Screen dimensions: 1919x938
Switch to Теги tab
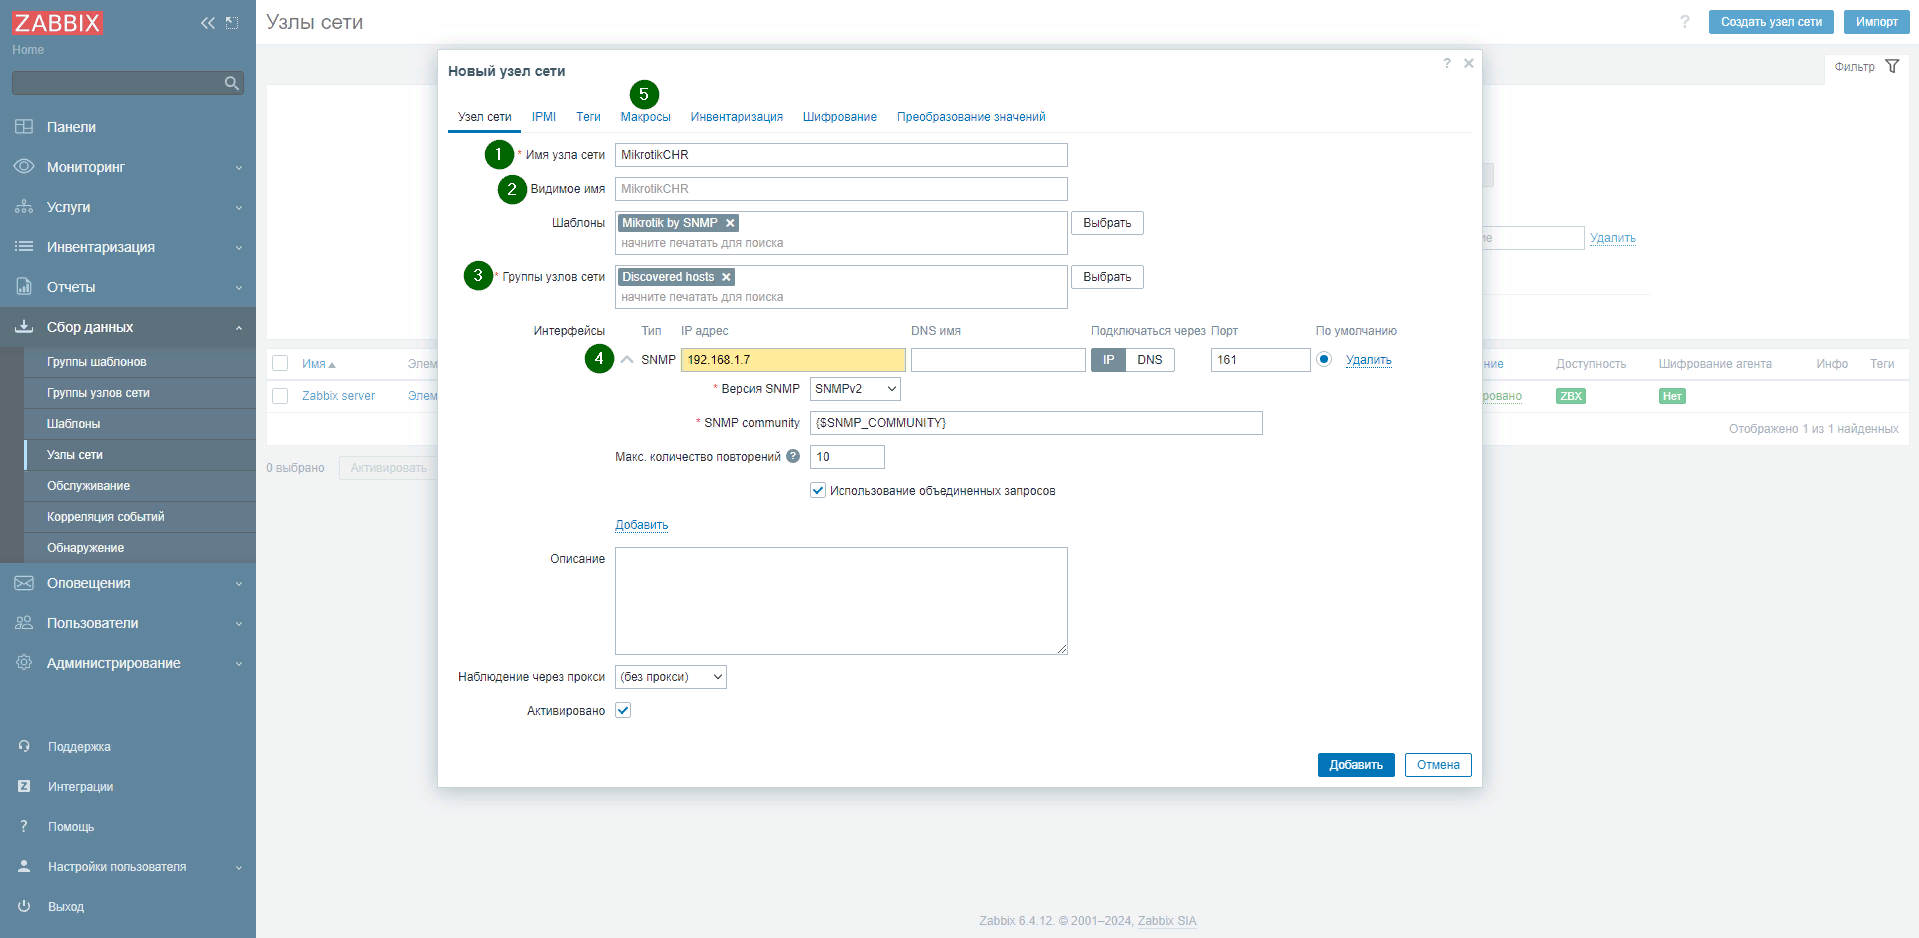pos(588,117)
